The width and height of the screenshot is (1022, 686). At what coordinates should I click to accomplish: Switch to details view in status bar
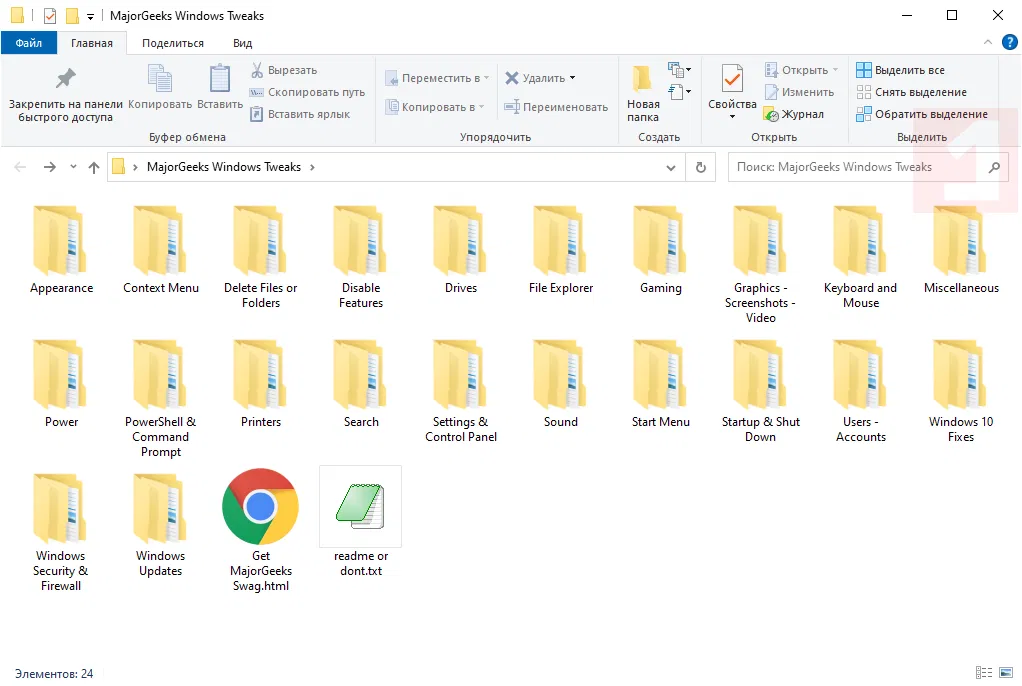click(x=984, y=672)
